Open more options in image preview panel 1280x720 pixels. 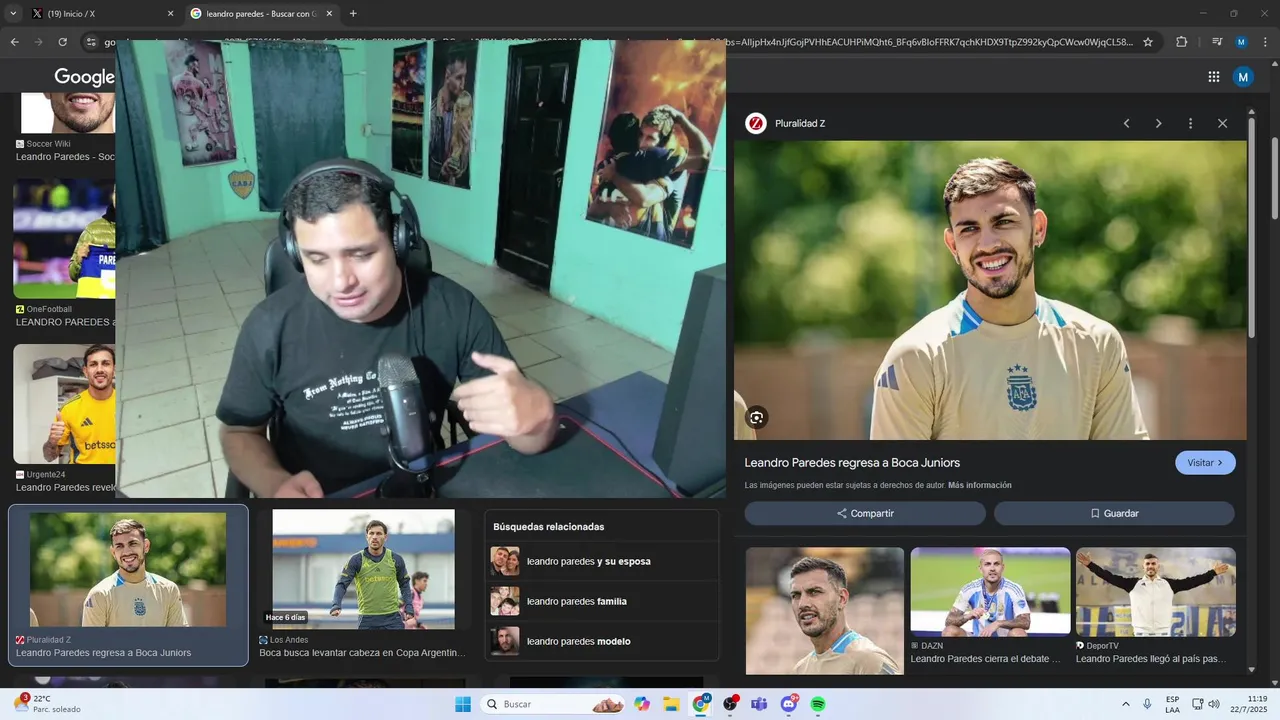tap(1190, 123)
